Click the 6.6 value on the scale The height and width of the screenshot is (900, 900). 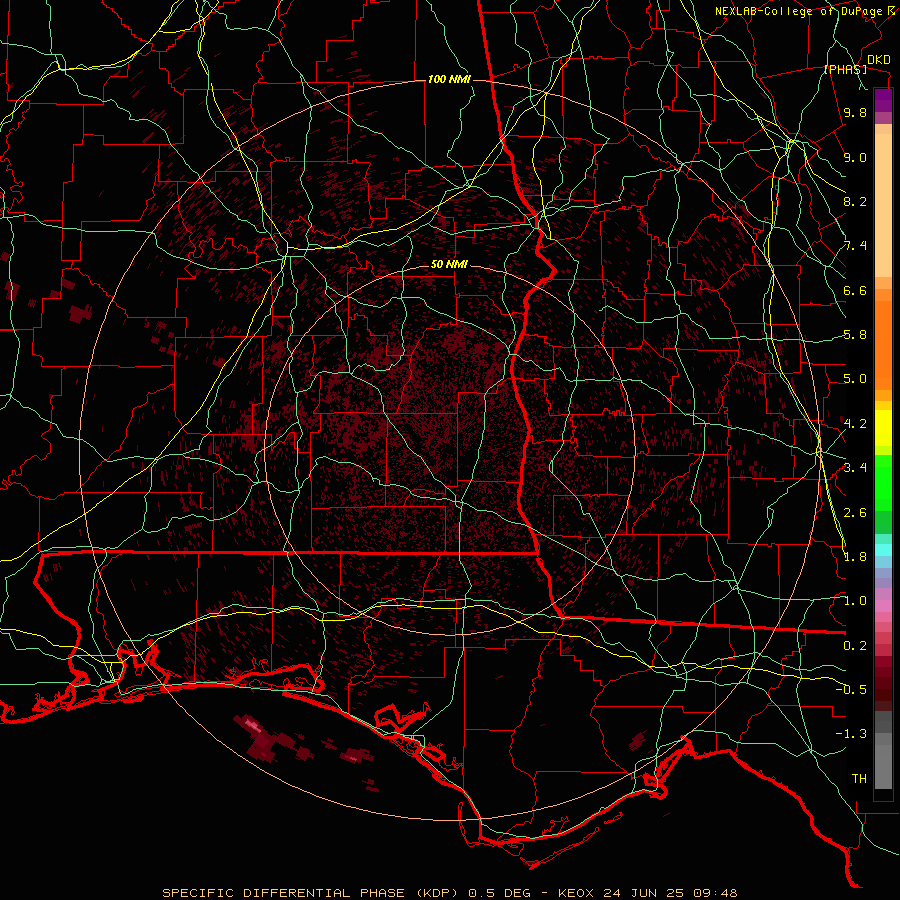(855, 290)
